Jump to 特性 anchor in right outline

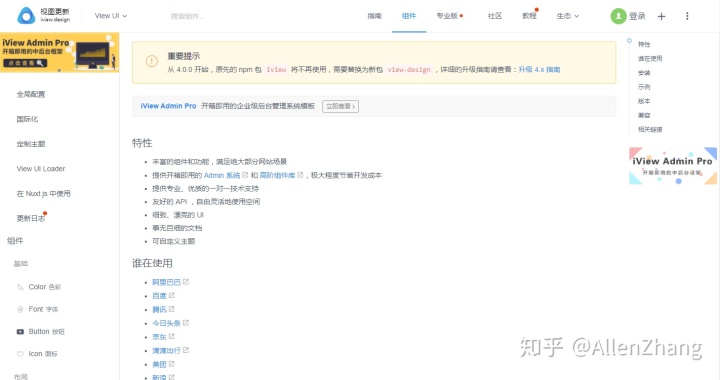coord(644,45)
